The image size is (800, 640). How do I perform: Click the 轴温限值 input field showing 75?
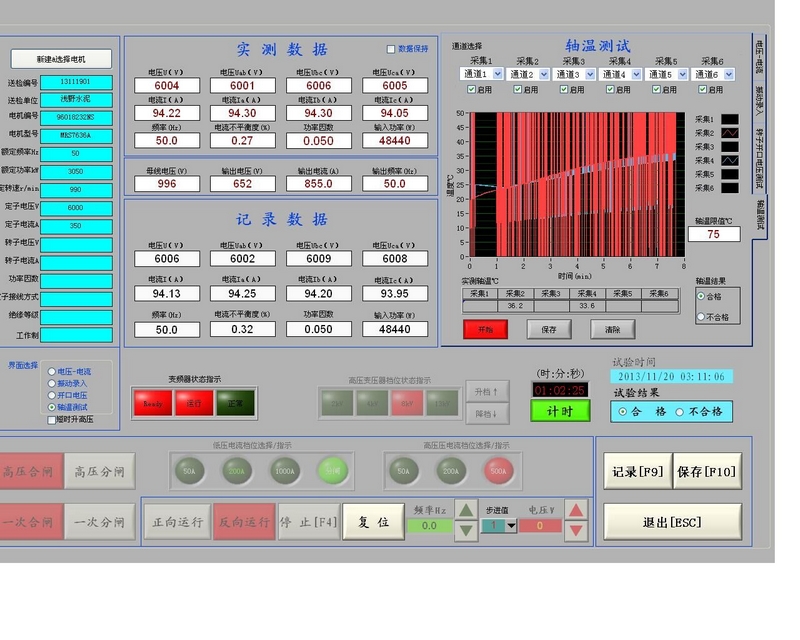pos(713,234)
